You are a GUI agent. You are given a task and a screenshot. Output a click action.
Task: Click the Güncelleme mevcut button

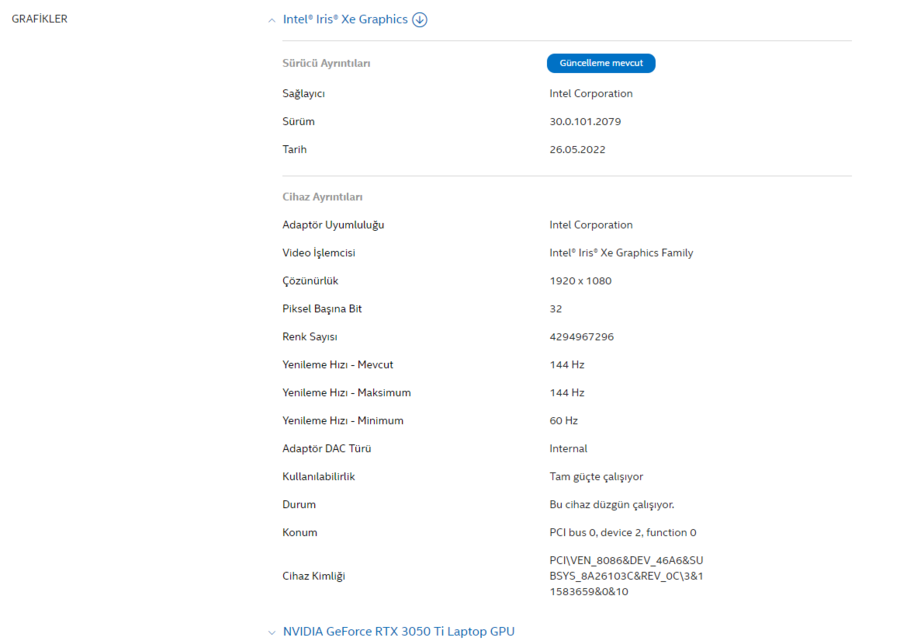point(601,63)
